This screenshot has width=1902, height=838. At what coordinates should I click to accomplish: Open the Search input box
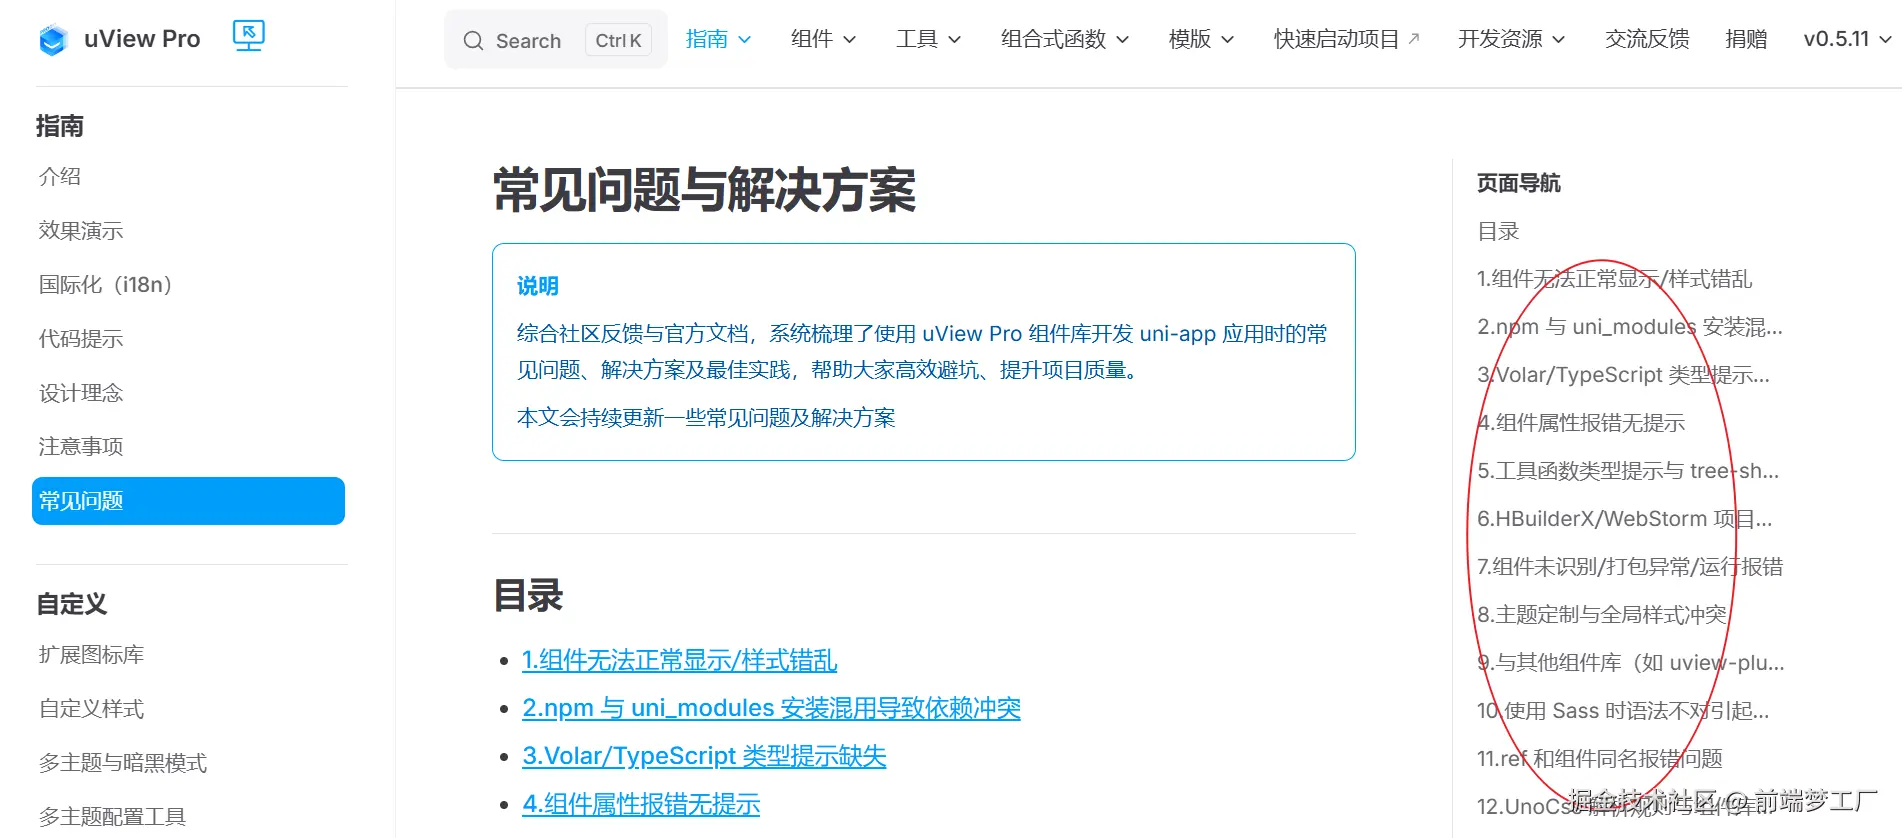coord(556,40)
